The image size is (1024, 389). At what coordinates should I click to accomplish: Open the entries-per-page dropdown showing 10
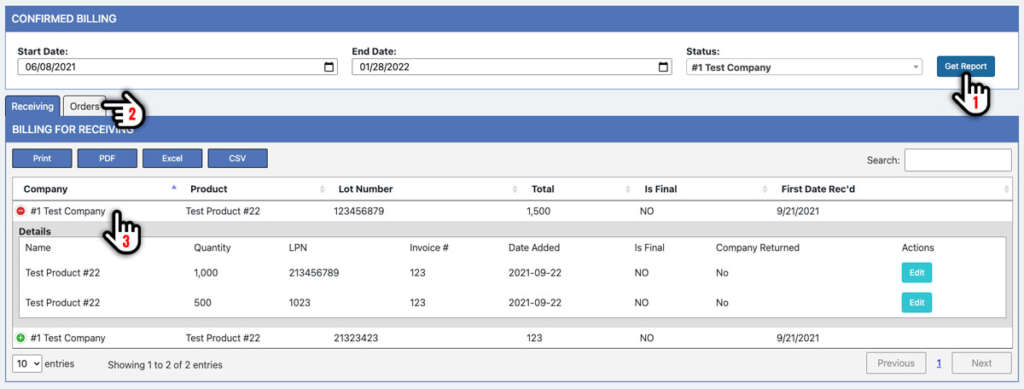27,364
